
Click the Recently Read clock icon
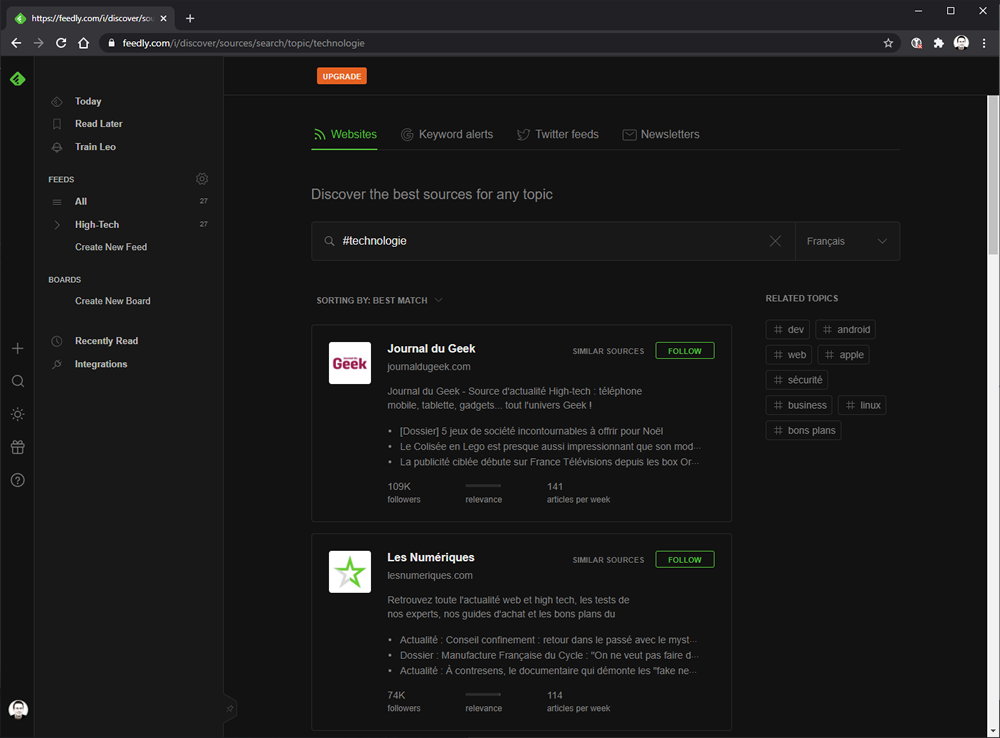tap(57, 341)
